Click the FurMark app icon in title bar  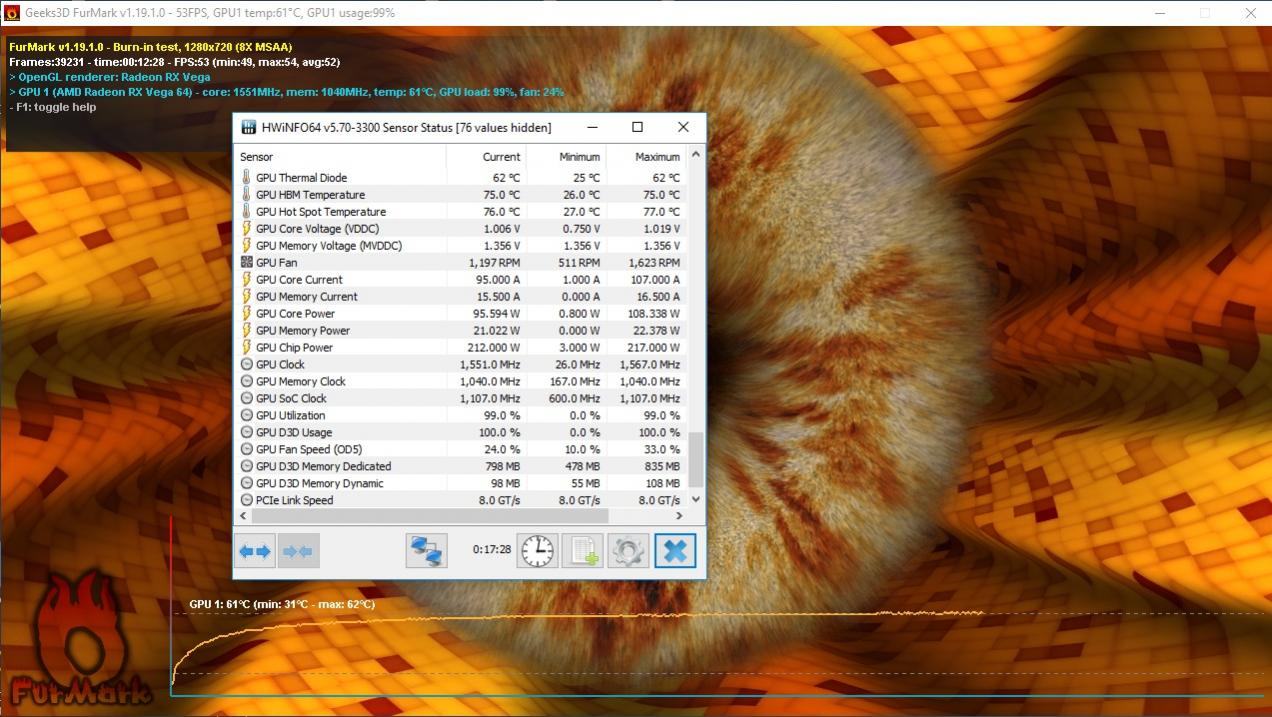pos(12,13)
